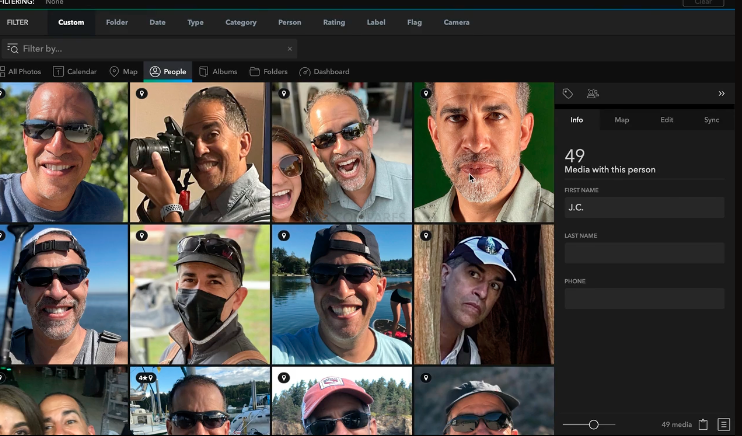
Task: Open the Sync tab in side panel
Action: 711,120
